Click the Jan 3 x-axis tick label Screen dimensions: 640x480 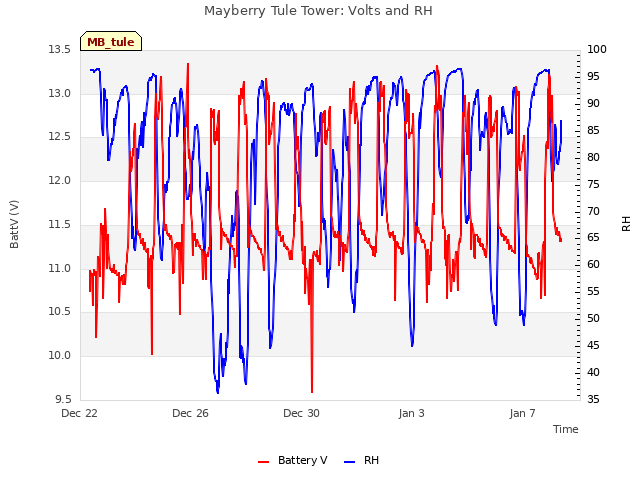point(411,413)
